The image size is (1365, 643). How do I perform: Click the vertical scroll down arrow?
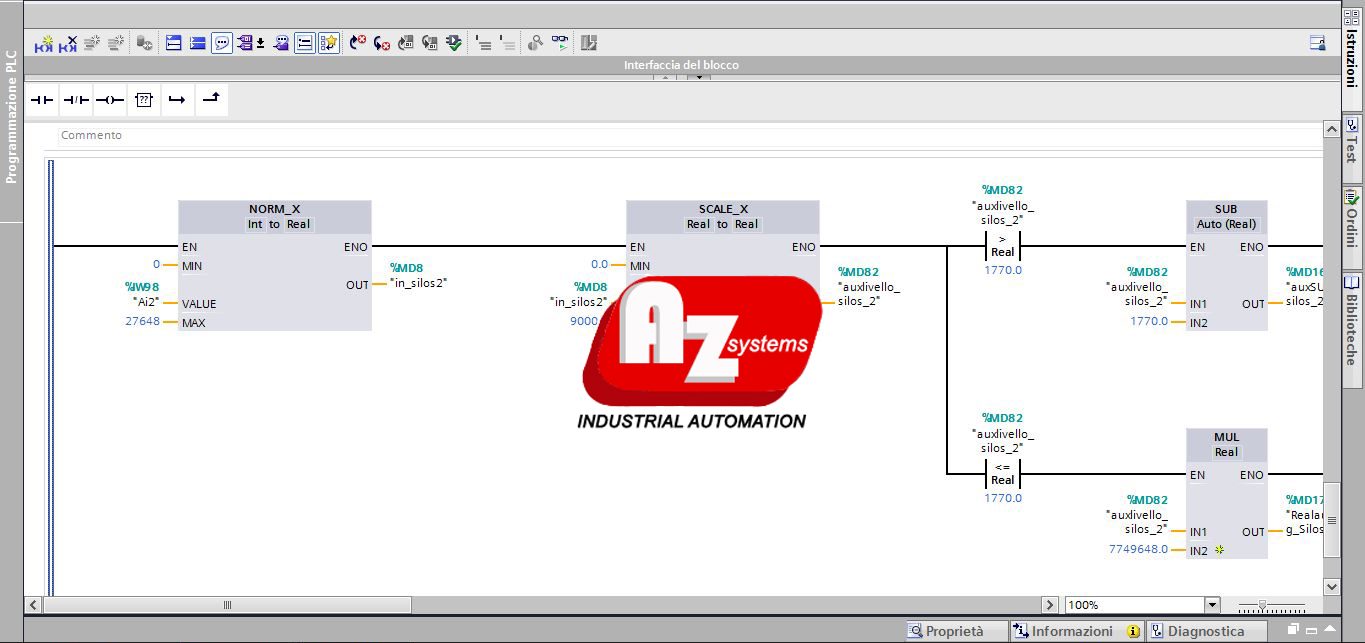tap(1331, 586)
